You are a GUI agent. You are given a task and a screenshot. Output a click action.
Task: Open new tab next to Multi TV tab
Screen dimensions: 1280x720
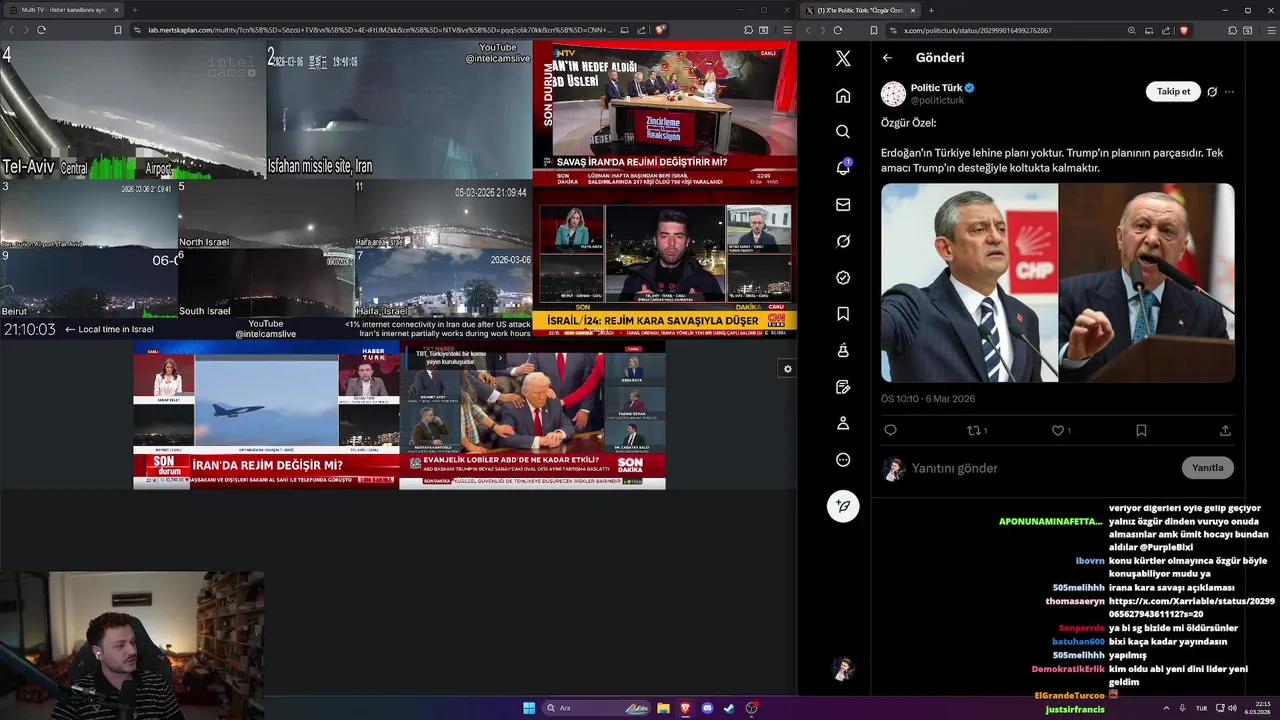tap(134, 10)
